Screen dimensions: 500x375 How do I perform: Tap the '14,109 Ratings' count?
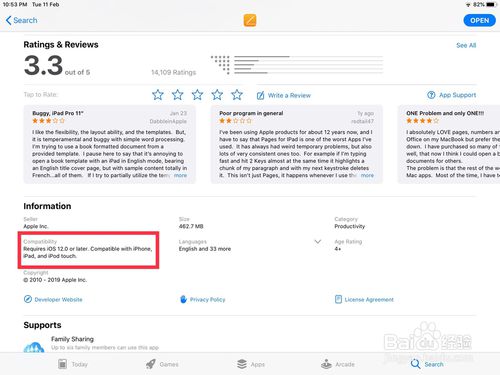174,72
